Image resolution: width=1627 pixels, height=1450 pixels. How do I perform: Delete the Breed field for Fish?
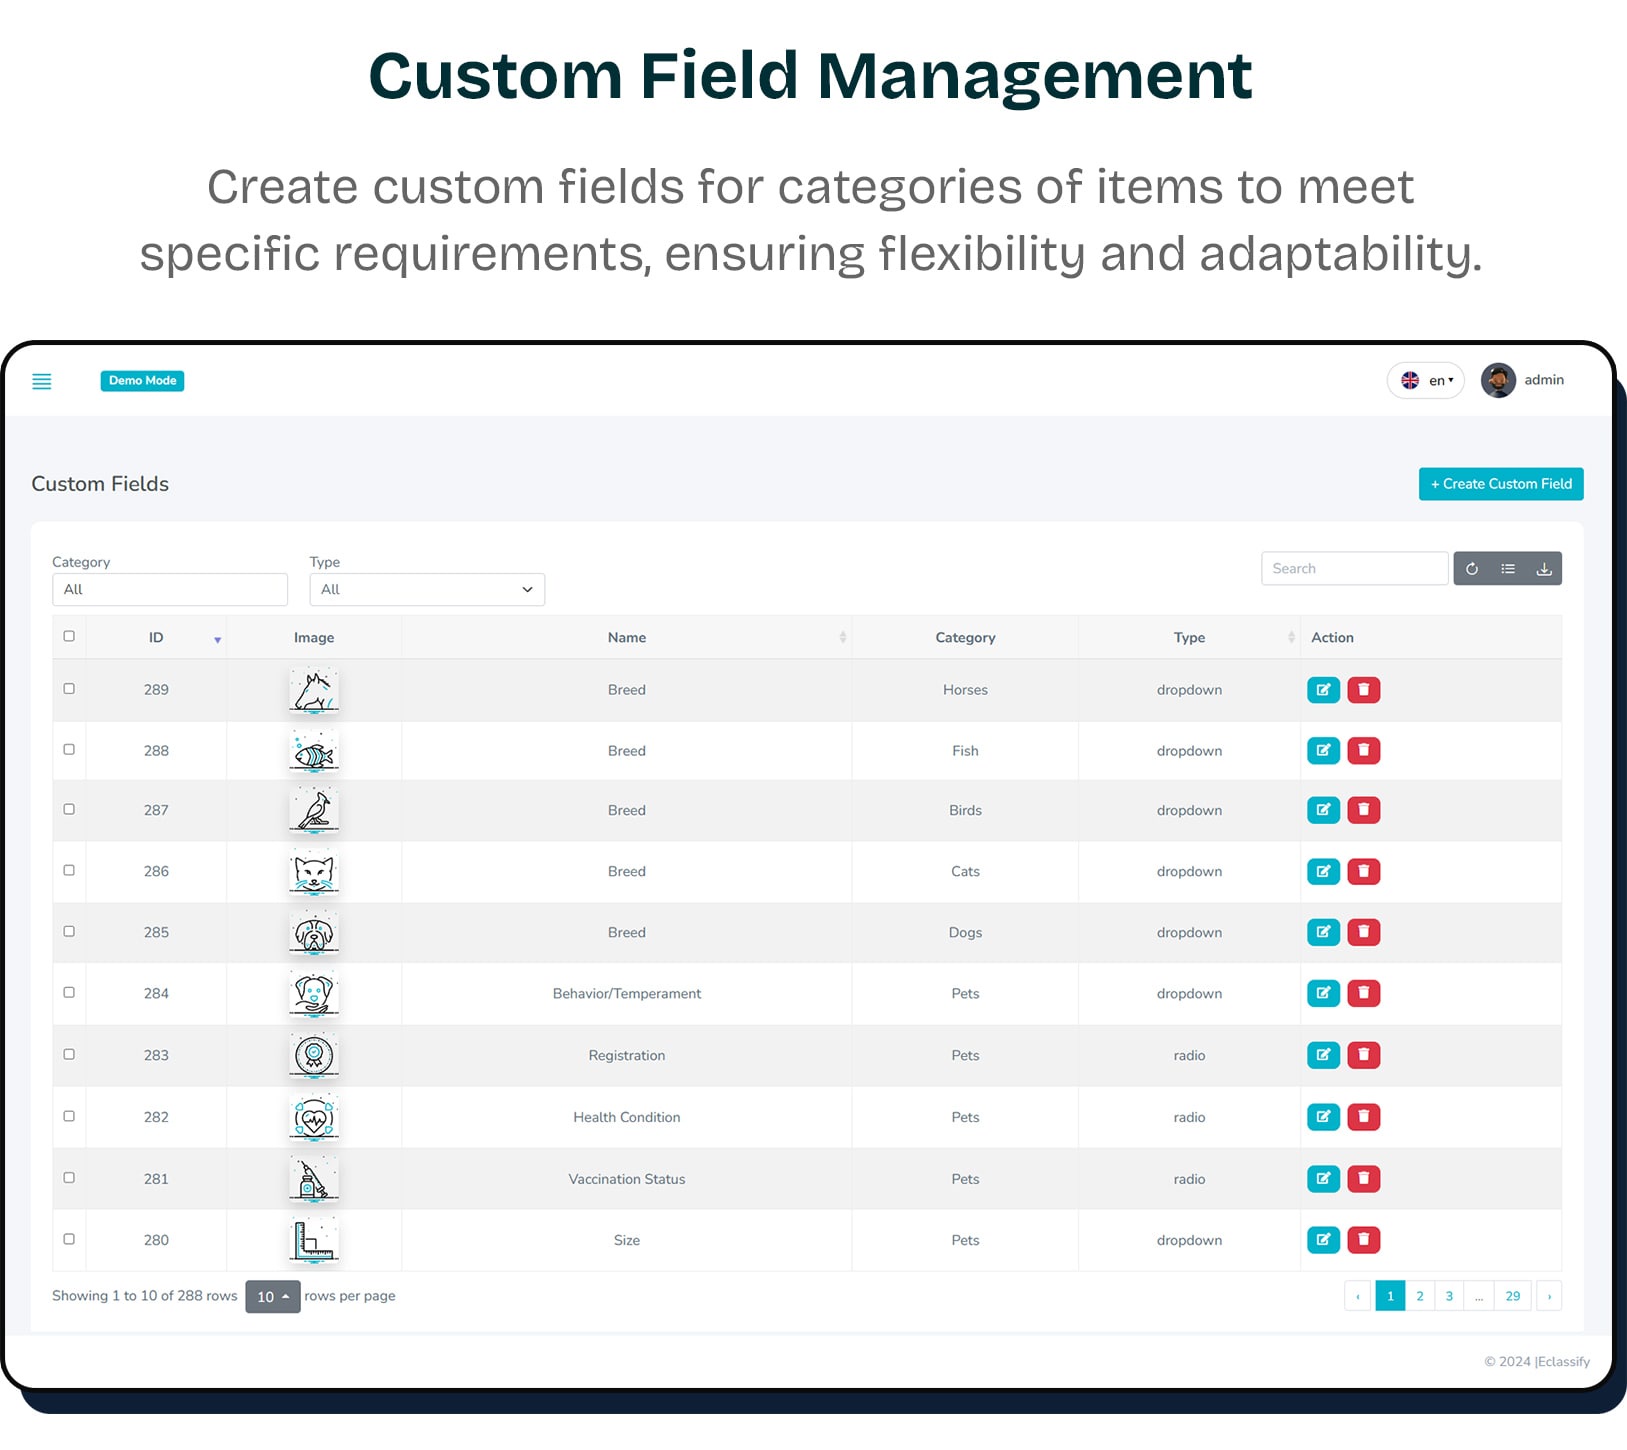click(x=1363, y=750)
